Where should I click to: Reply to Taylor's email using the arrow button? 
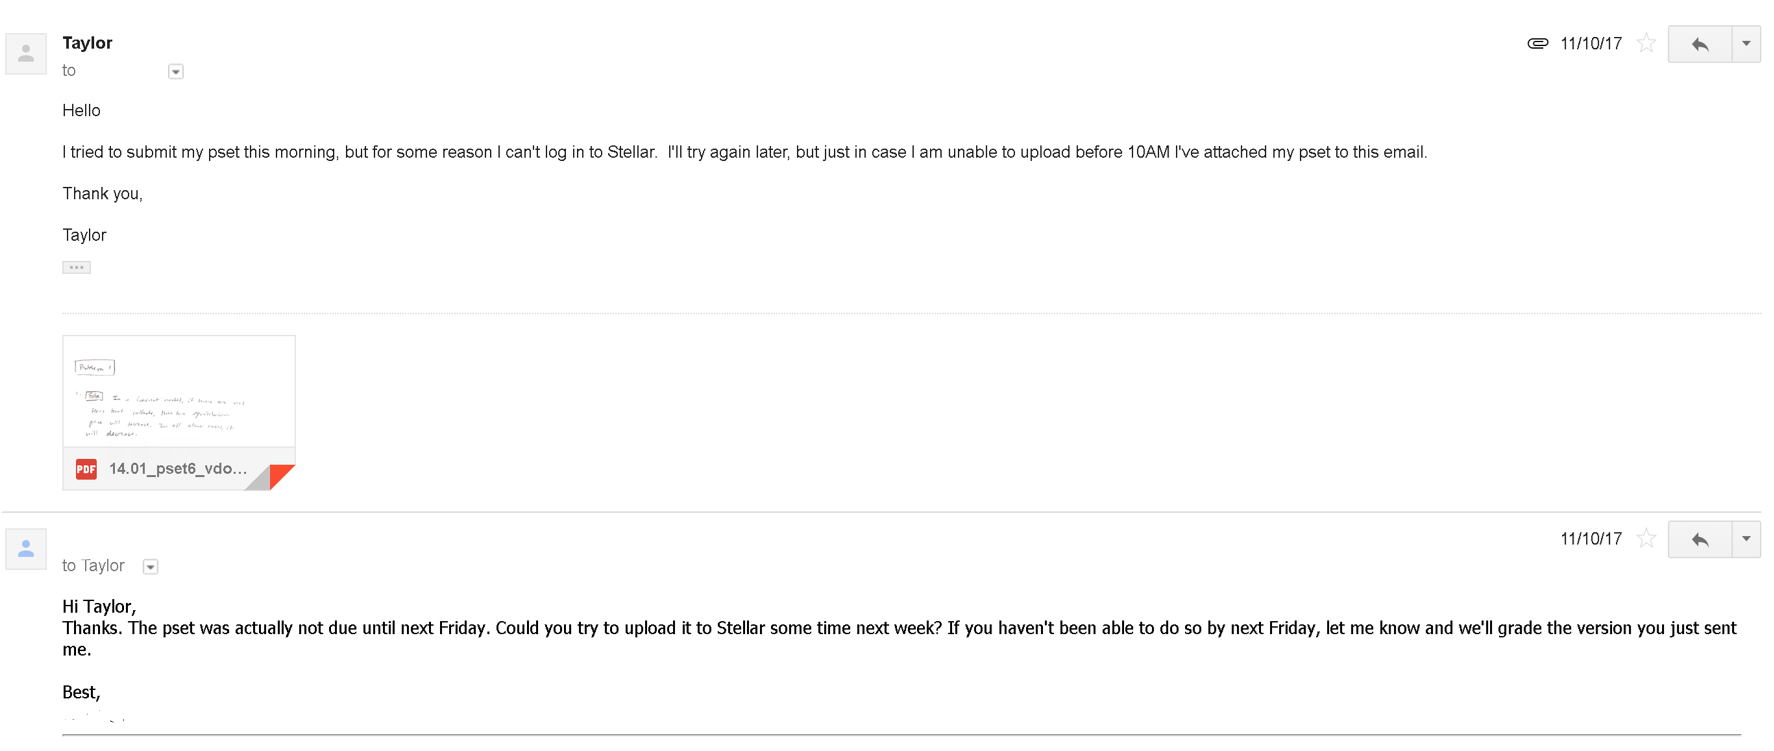pos(1699,44)
